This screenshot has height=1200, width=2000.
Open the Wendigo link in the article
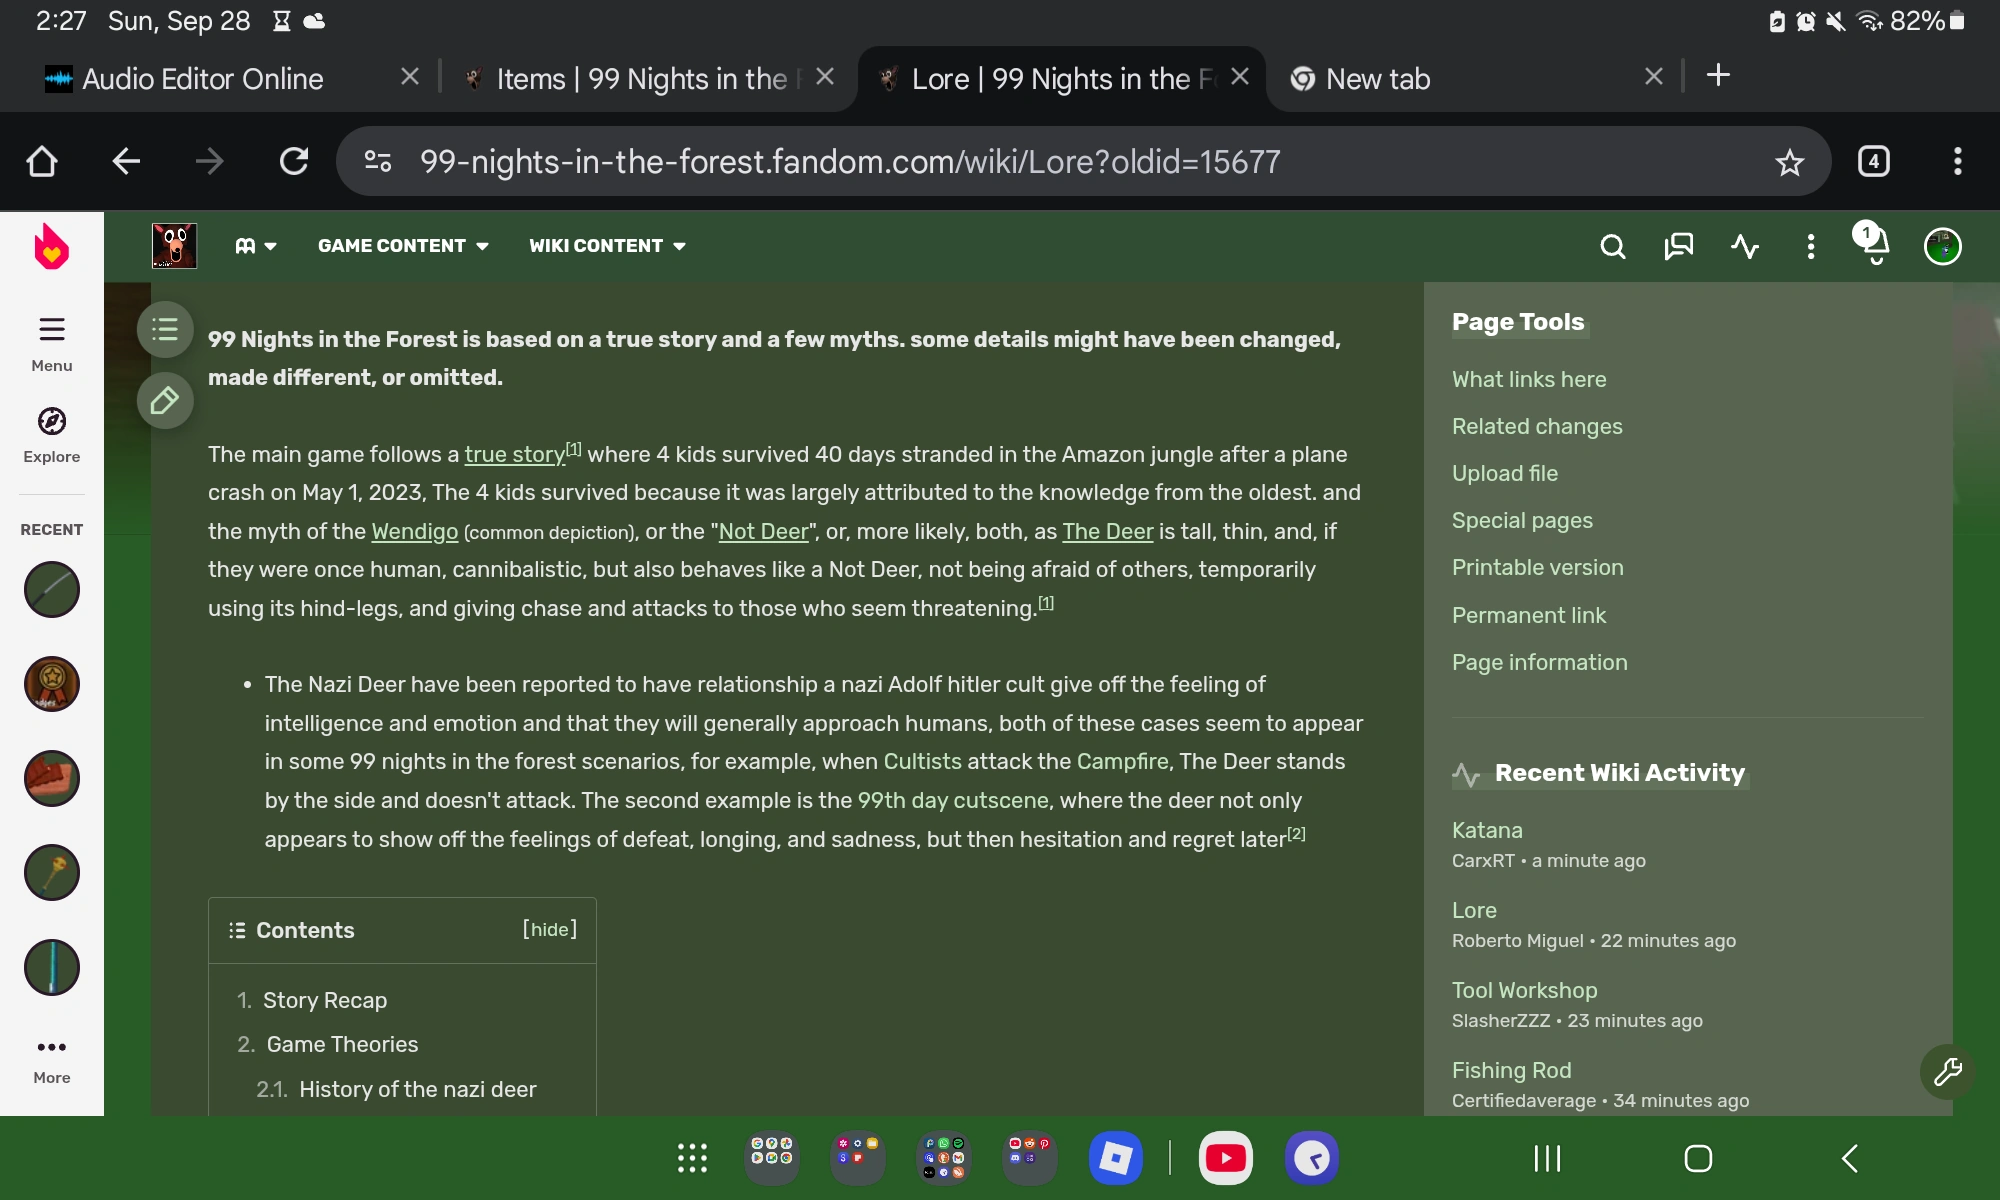tap(414, 532)
